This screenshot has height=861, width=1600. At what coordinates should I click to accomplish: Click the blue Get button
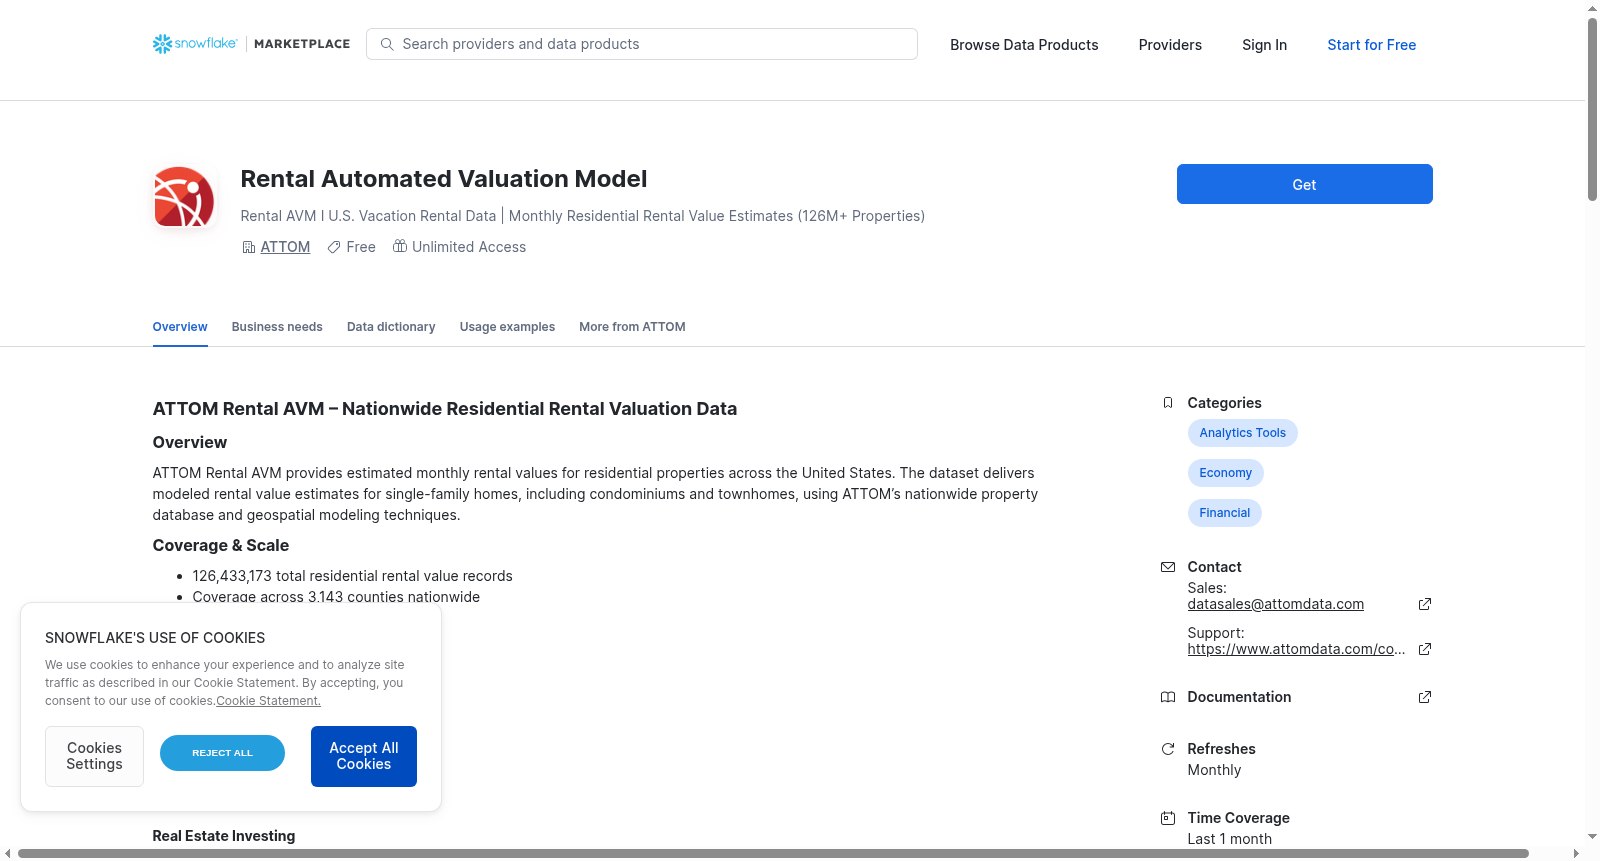1304,184
